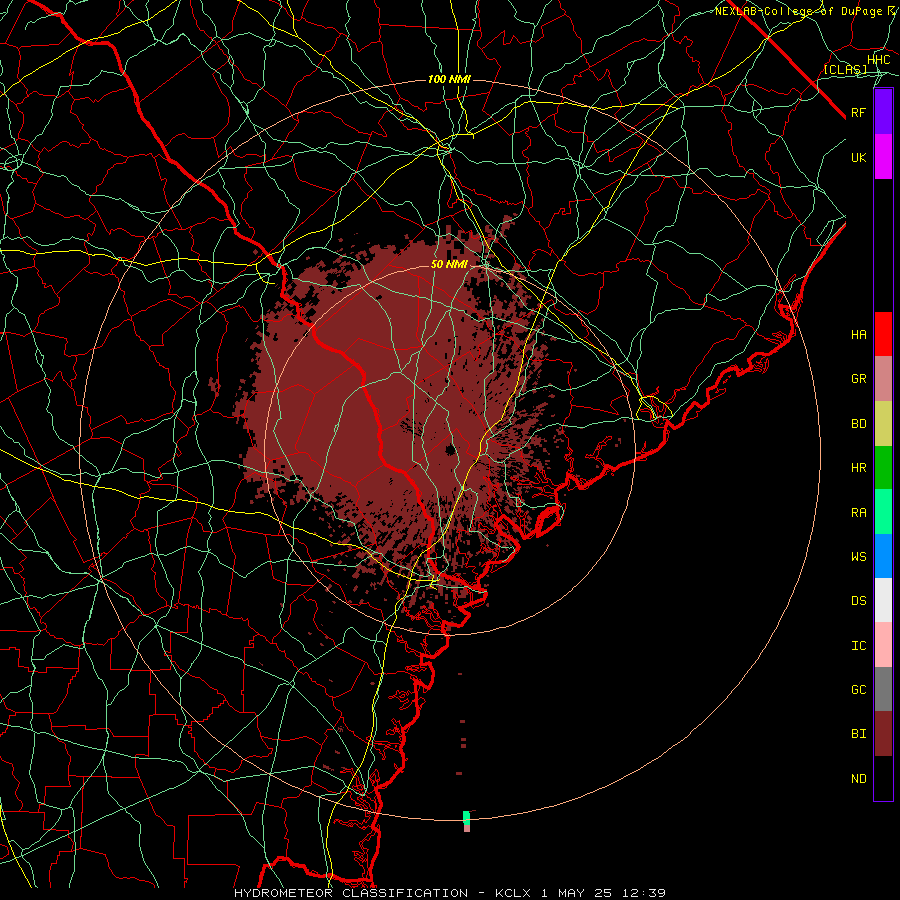Click the HA red legend swatch
Image resolution: width=900 pixels, height=900 pixels.
[883, 334]
